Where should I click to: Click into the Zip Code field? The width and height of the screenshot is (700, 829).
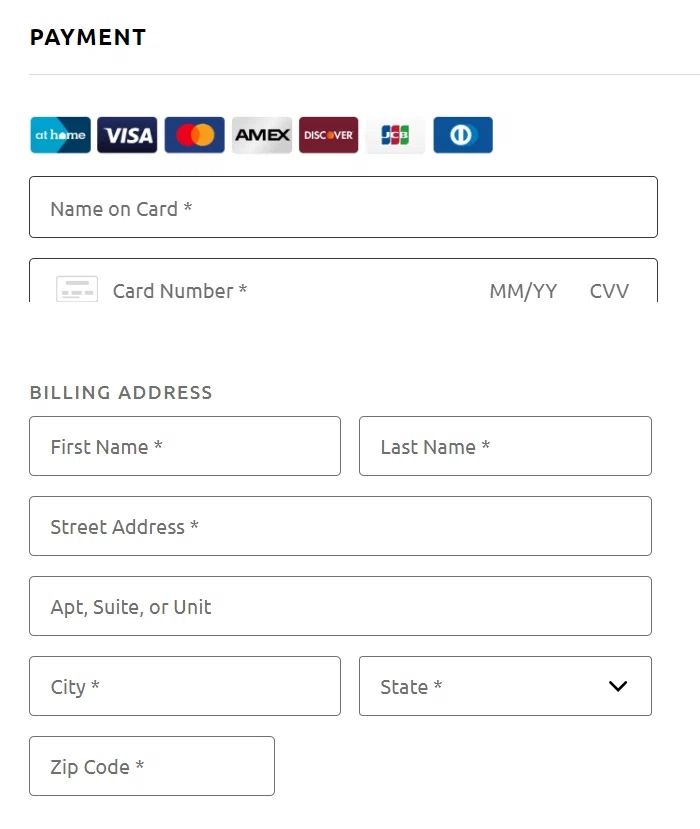click(152, 766)
